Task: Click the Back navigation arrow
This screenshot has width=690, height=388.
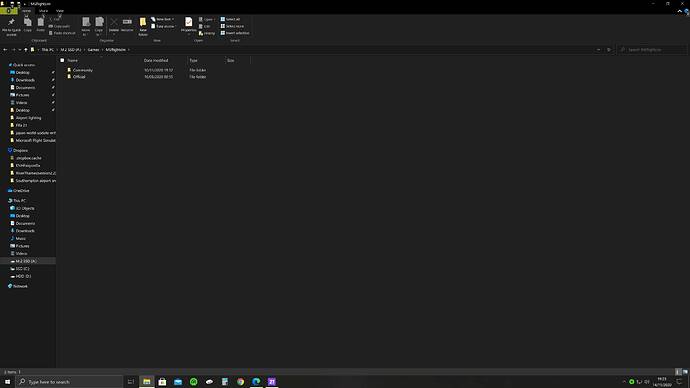Action: coord(5,50)
